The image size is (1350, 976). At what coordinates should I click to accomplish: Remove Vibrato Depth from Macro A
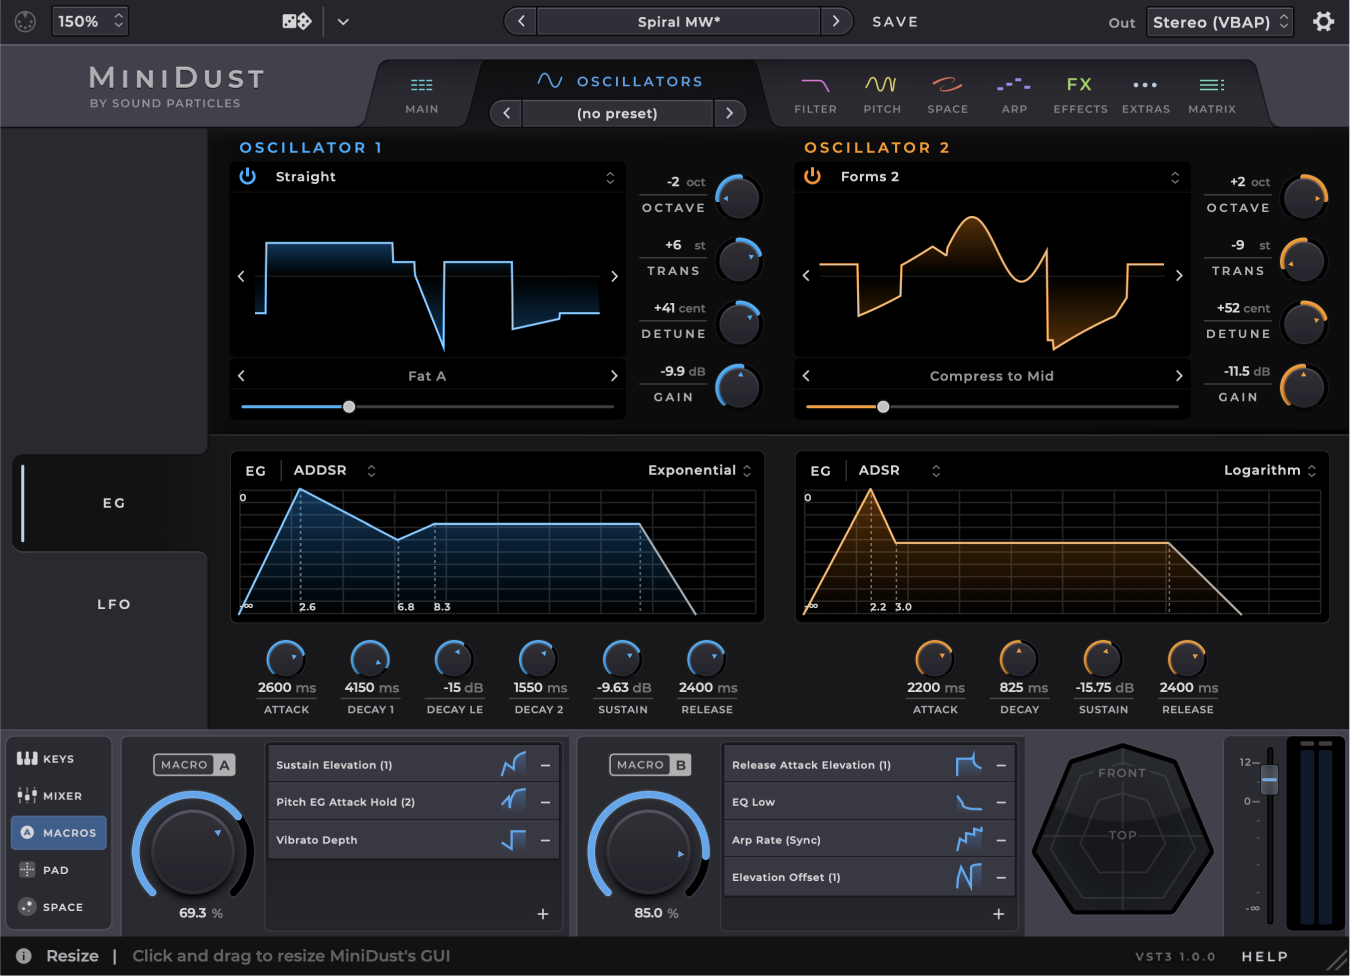click(545, 840)
